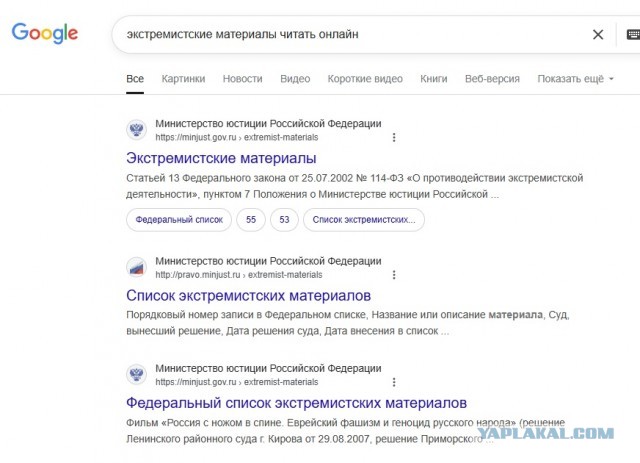Click the https://minjust.gov.ru URL of first result
Image resolution: width=640 pixels, height=463 pixels.
tap(237, 138)
